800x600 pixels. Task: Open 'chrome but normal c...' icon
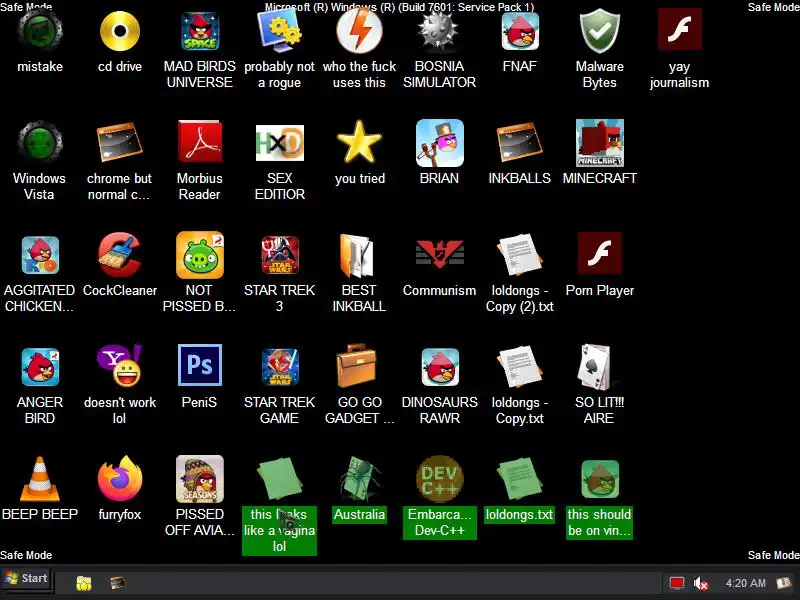(x=120, y=142)
